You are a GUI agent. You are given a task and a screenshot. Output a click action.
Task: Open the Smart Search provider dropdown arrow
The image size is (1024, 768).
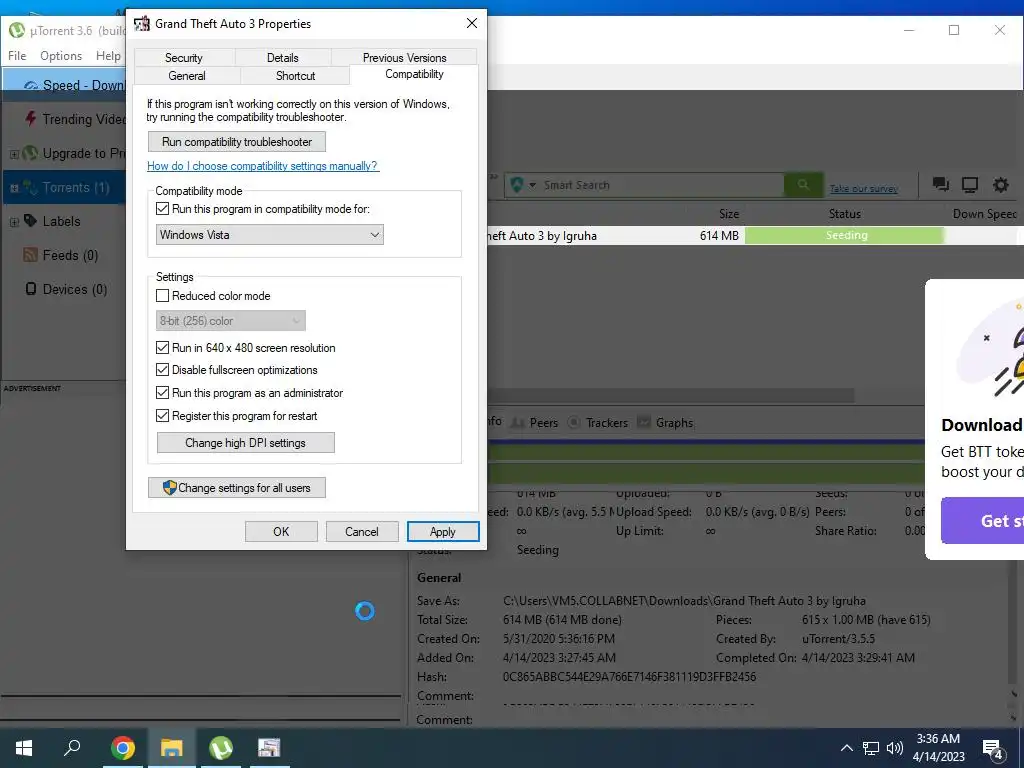(x=532, y=185)
